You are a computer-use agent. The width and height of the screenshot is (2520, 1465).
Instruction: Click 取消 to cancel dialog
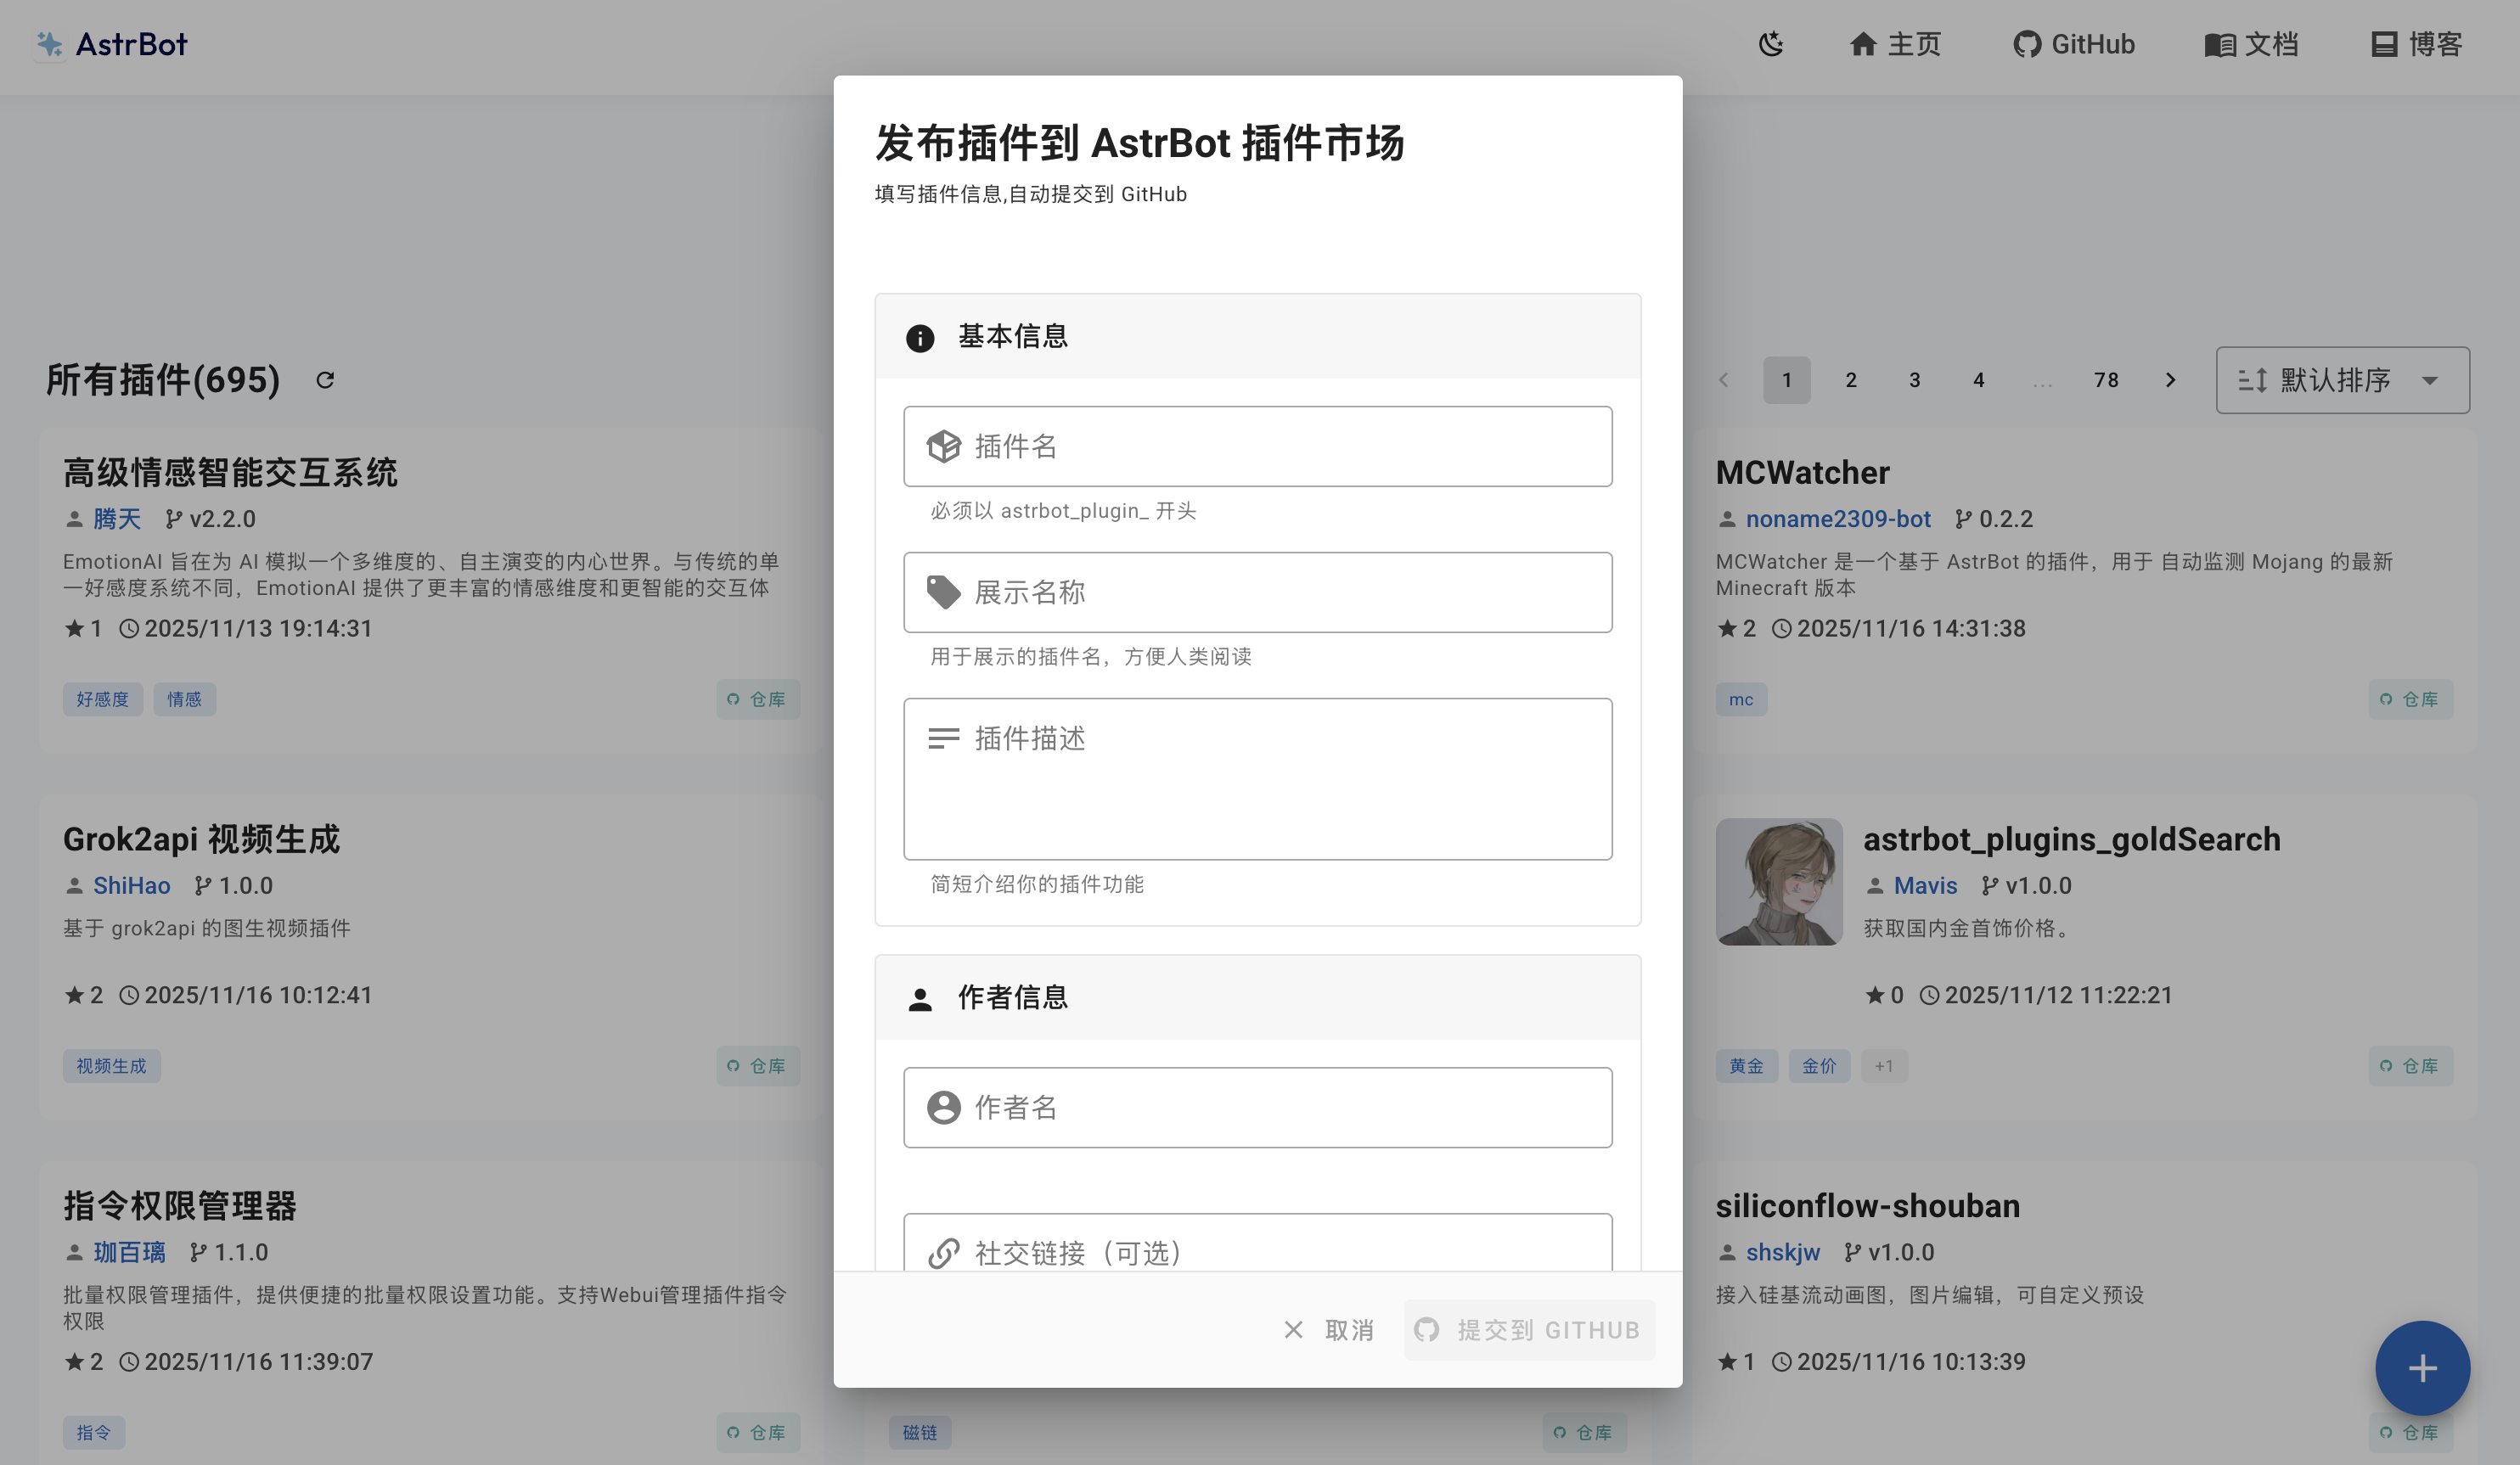(x=1329, y=1329)
